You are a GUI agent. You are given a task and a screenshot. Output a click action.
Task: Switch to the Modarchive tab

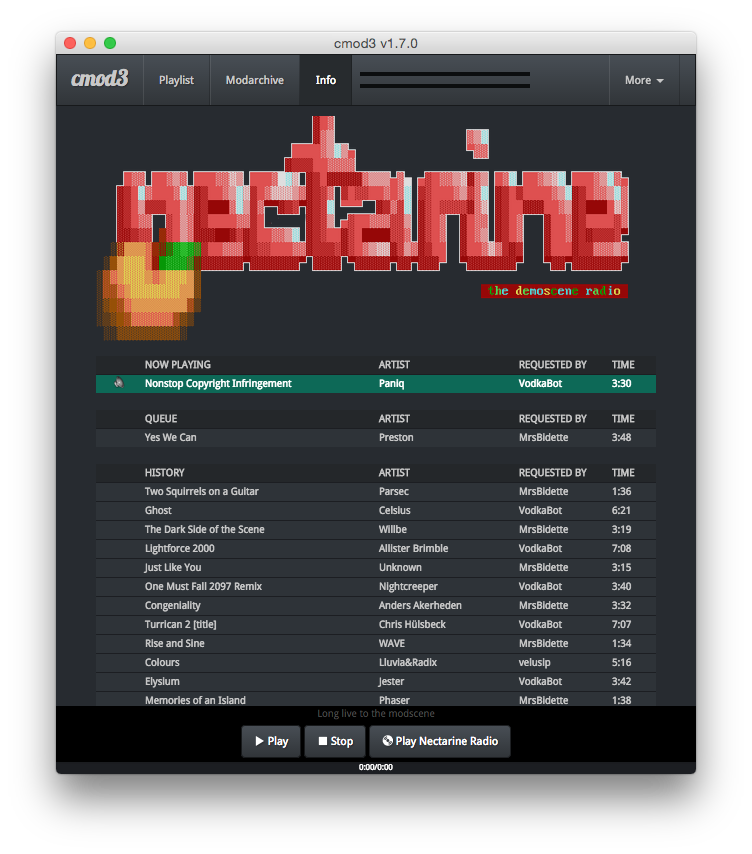click(x=255, y=80)
